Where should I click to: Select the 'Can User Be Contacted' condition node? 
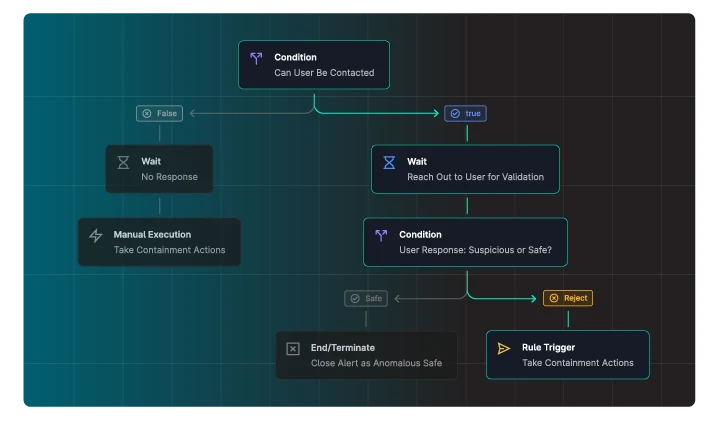click(x=314, y=65)
